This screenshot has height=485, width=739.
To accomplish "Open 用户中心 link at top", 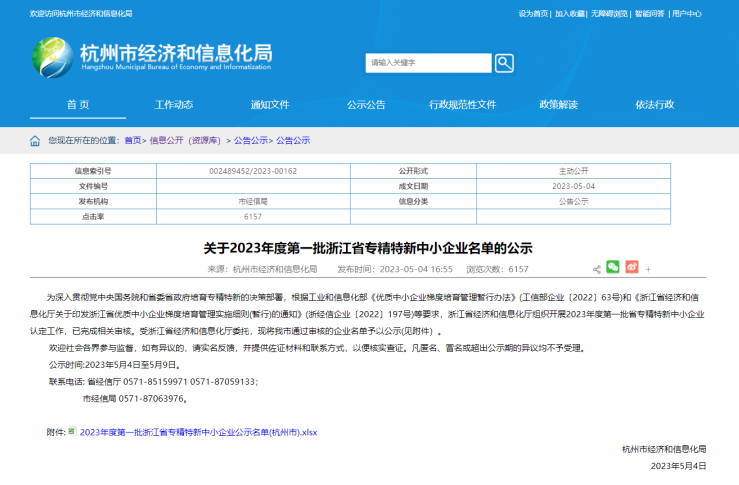I will point(686,14).
